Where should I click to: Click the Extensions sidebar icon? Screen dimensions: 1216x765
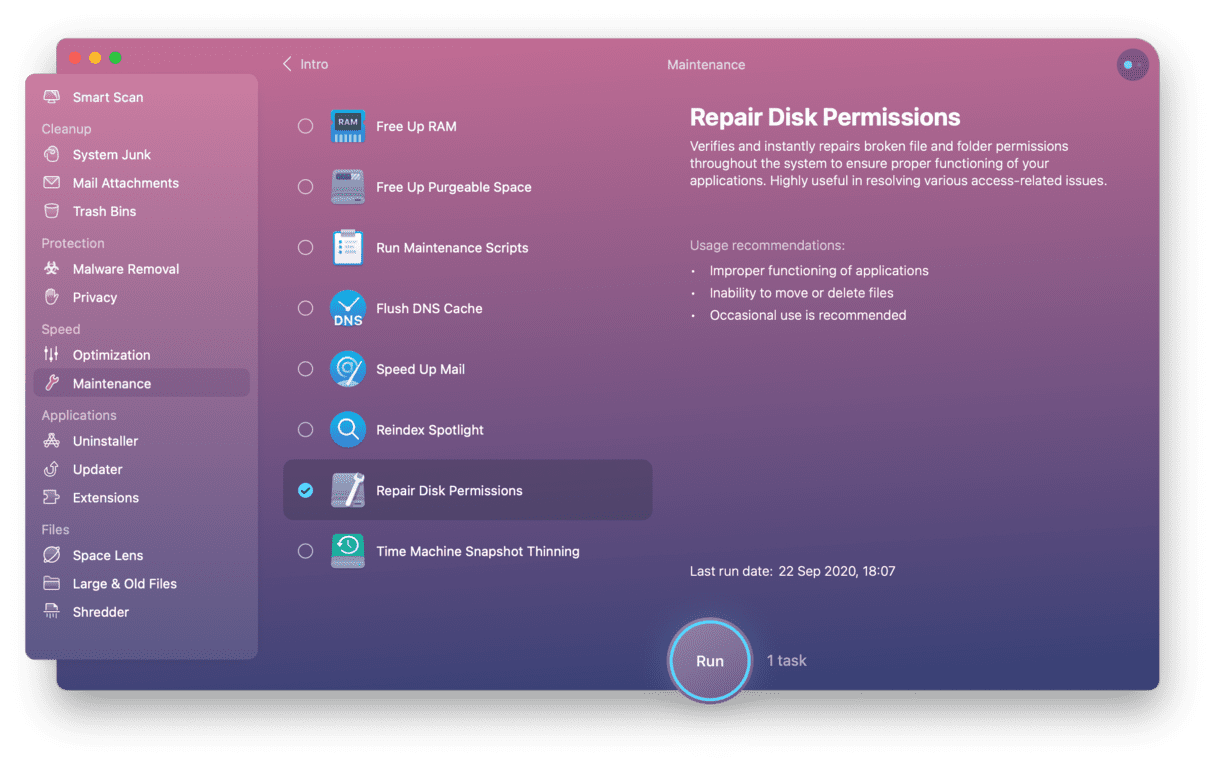point(52,497)
